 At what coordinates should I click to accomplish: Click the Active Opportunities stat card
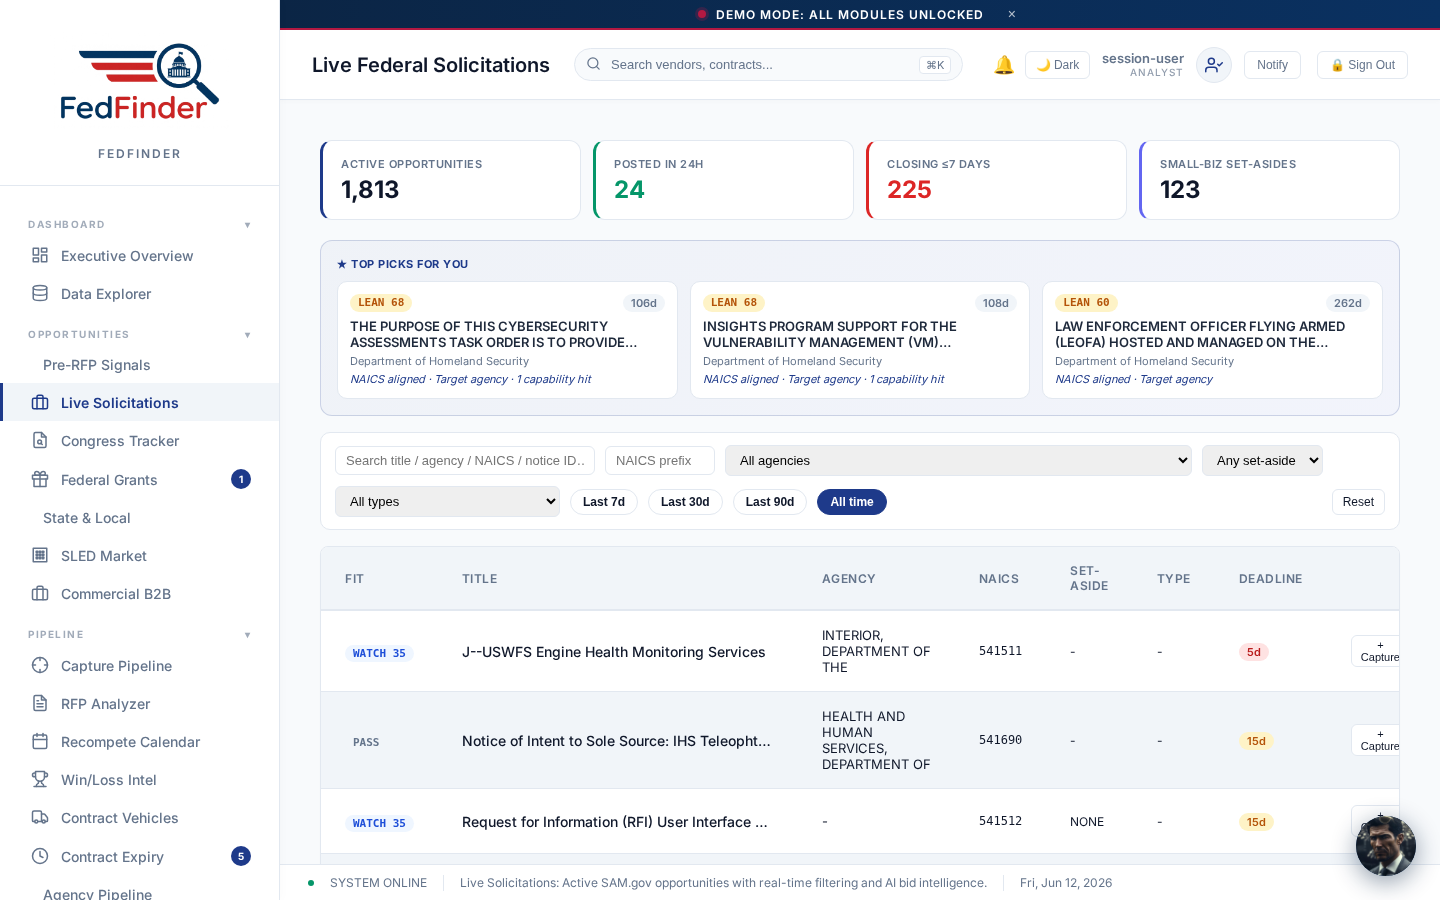click(x=450, y=180)
